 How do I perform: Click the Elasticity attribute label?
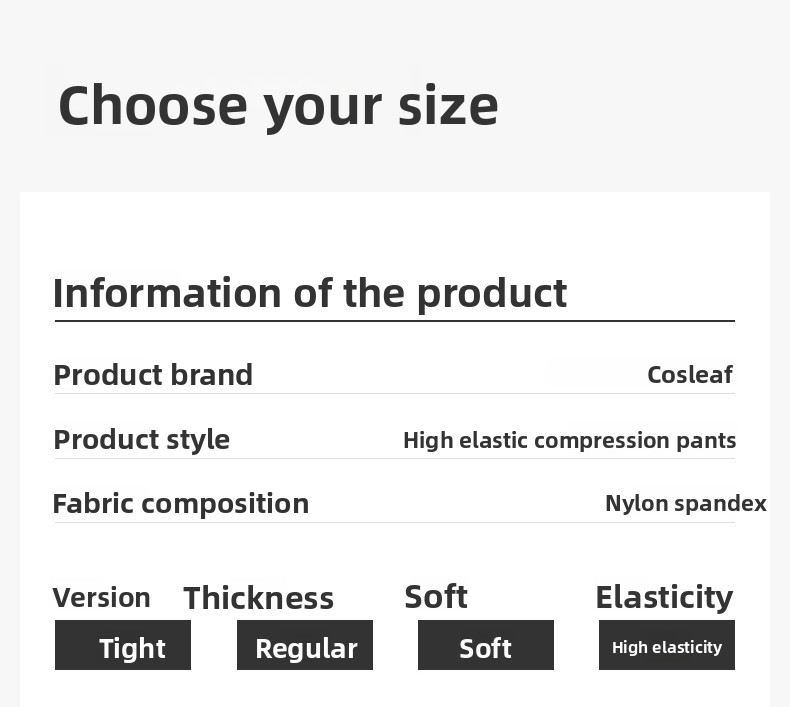[664, 597]
